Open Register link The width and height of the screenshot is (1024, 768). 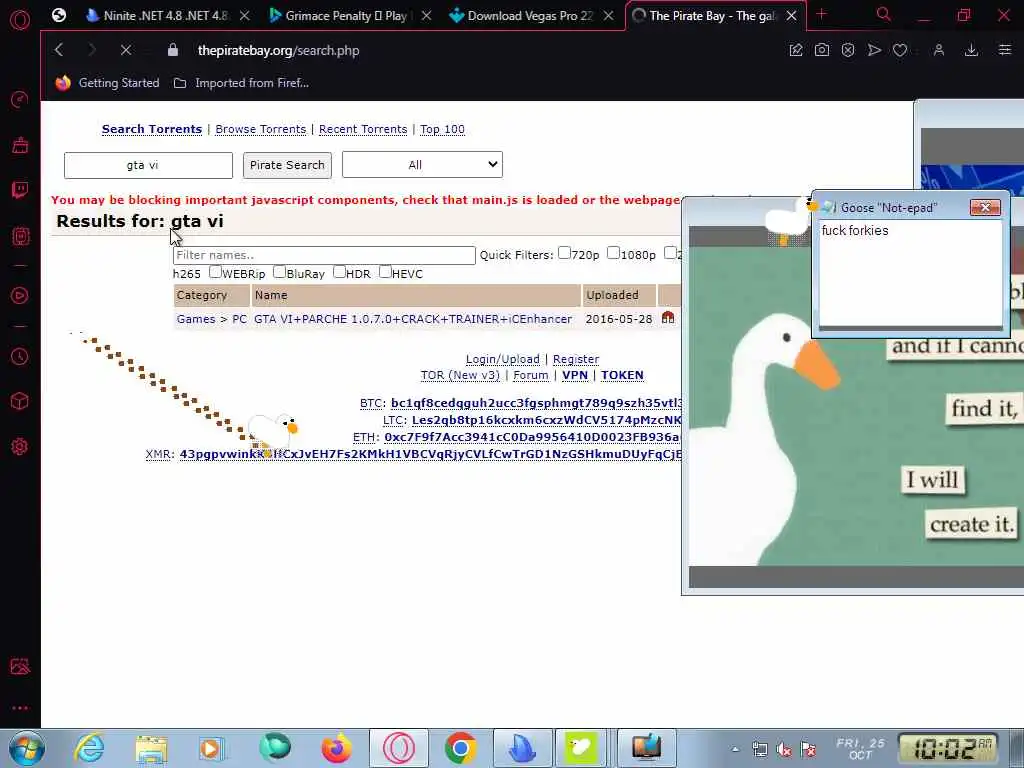(x=575, y=359)
